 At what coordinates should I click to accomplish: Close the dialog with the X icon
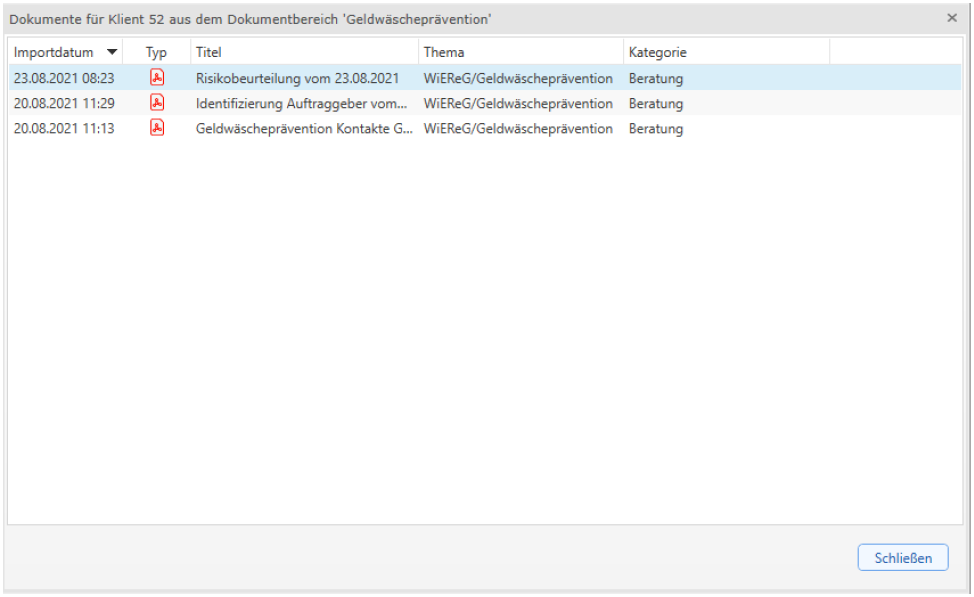click(952, 18)
